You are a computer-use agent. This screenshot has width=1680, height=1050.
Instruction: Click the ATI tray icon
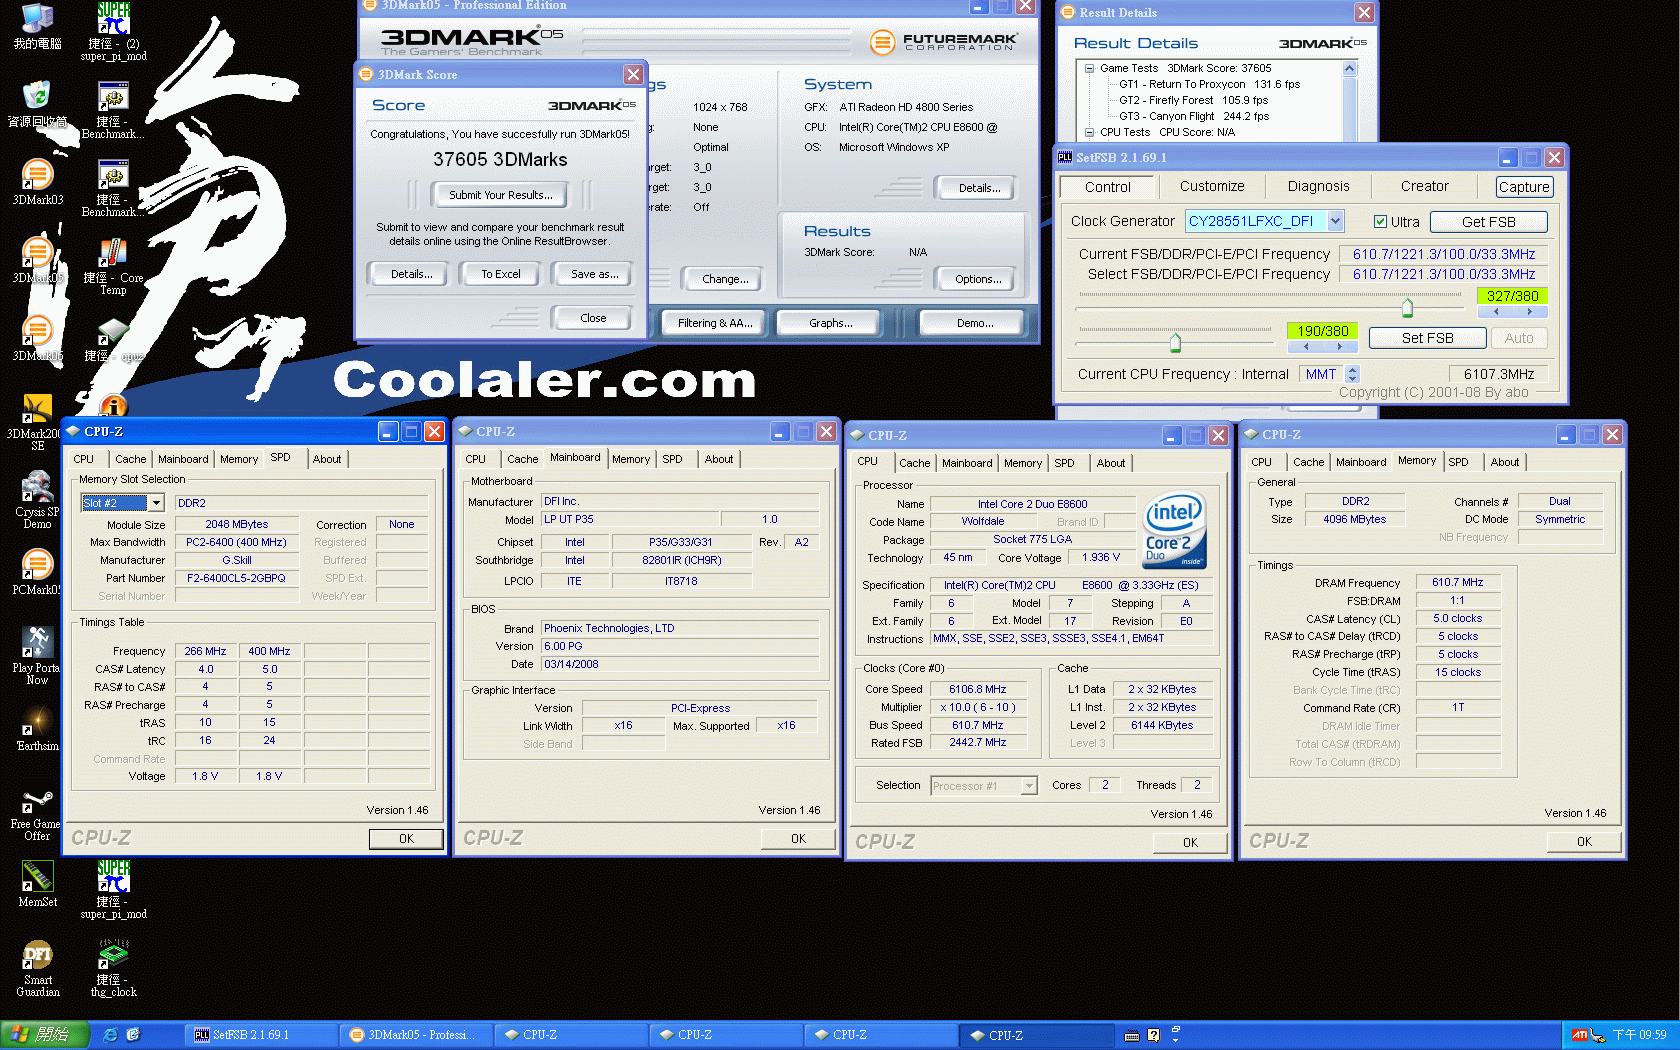click(1579, 1035)
